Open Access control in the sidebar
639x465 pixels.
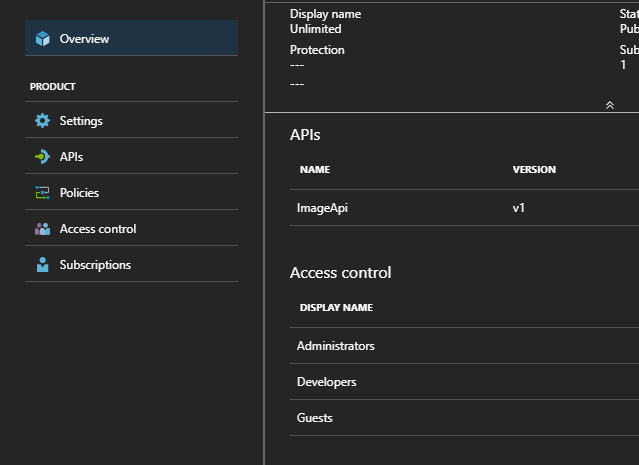tap(131, 228)
